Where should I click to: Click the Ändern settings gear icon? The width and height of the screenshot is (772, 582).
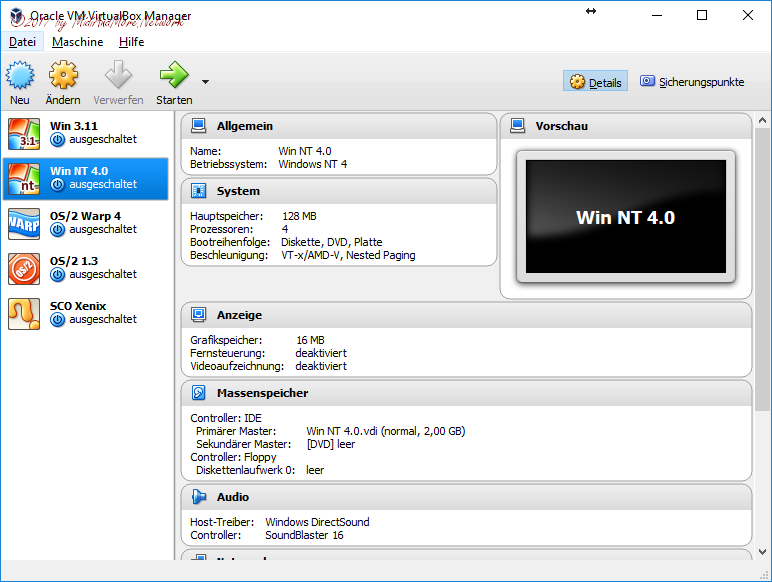(63, 76)
